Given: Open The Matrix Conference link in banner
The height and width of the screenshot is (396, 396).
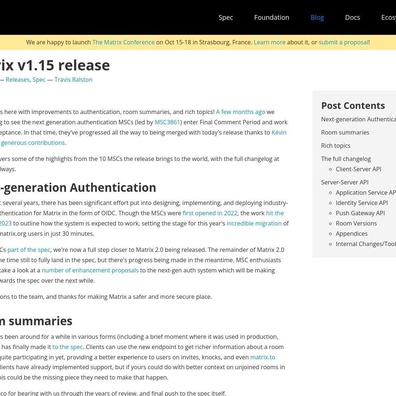Looking at the screenshot, I should 123,42.
